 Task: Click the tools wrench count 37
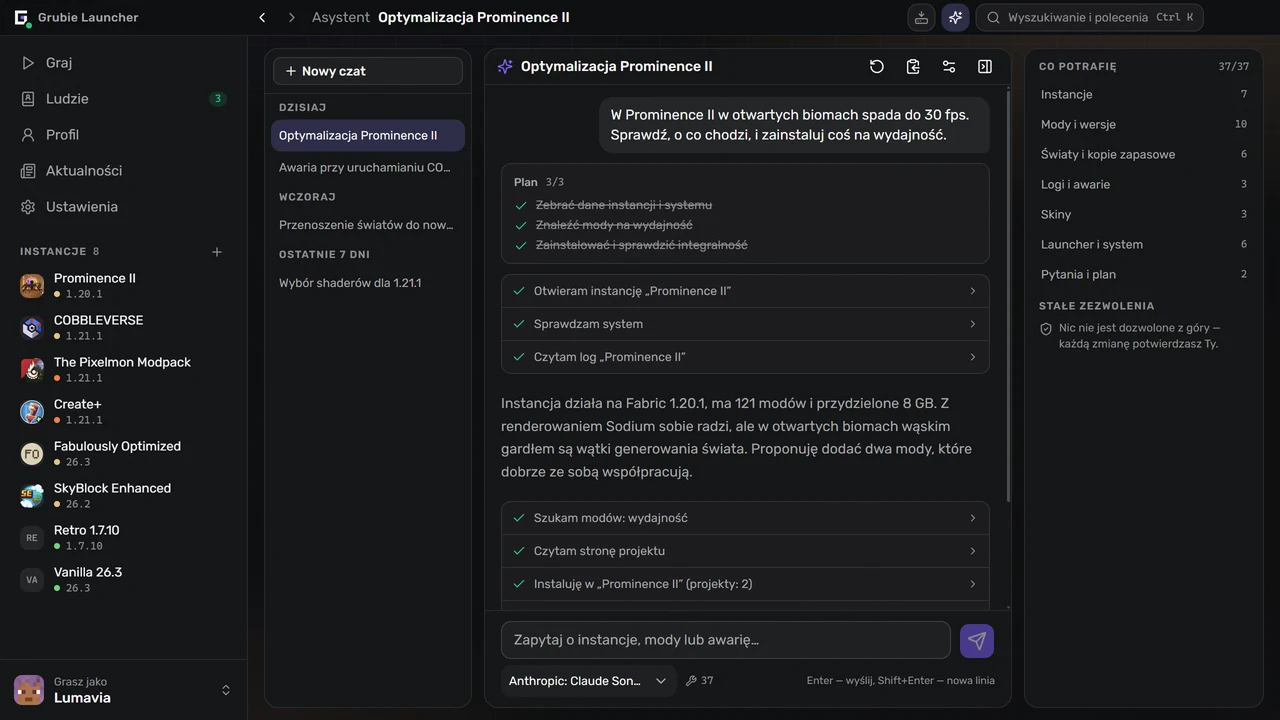(x=699, y=681)
